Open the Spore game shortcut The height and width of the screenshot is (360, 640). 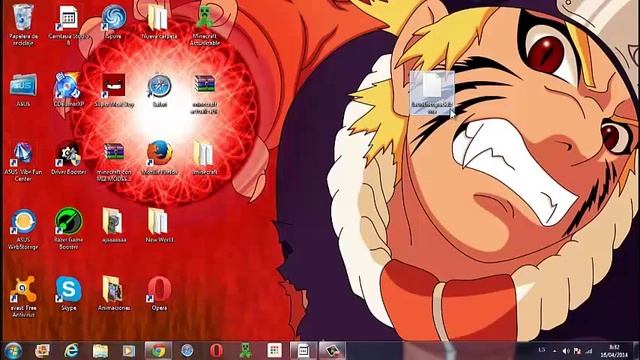[x=113, y=22]
